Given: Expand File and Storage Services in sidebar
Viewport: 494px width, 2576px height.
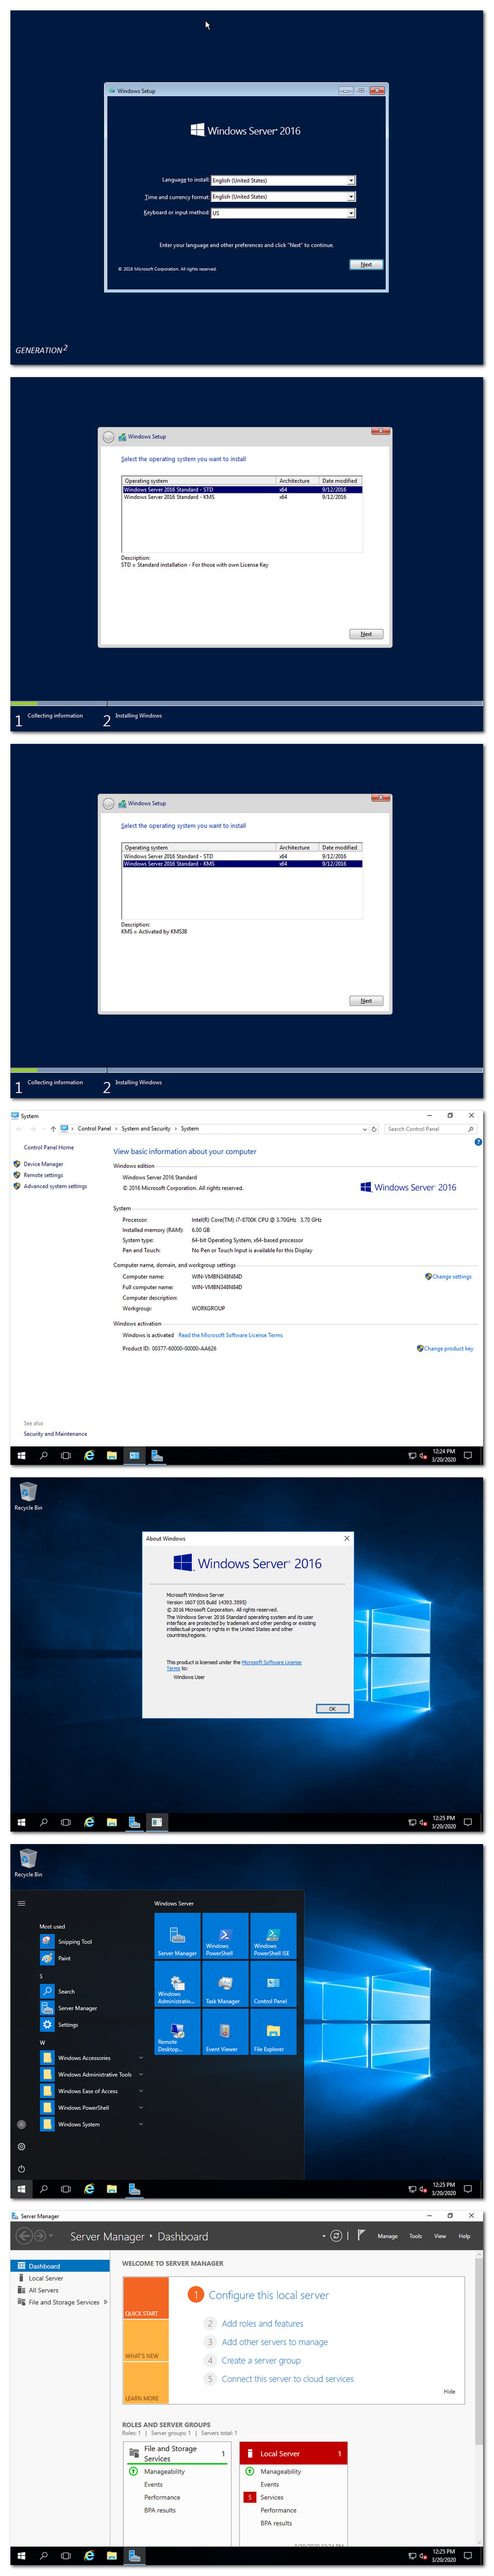Looking at the screenshot, I should tap(106, 2301).
